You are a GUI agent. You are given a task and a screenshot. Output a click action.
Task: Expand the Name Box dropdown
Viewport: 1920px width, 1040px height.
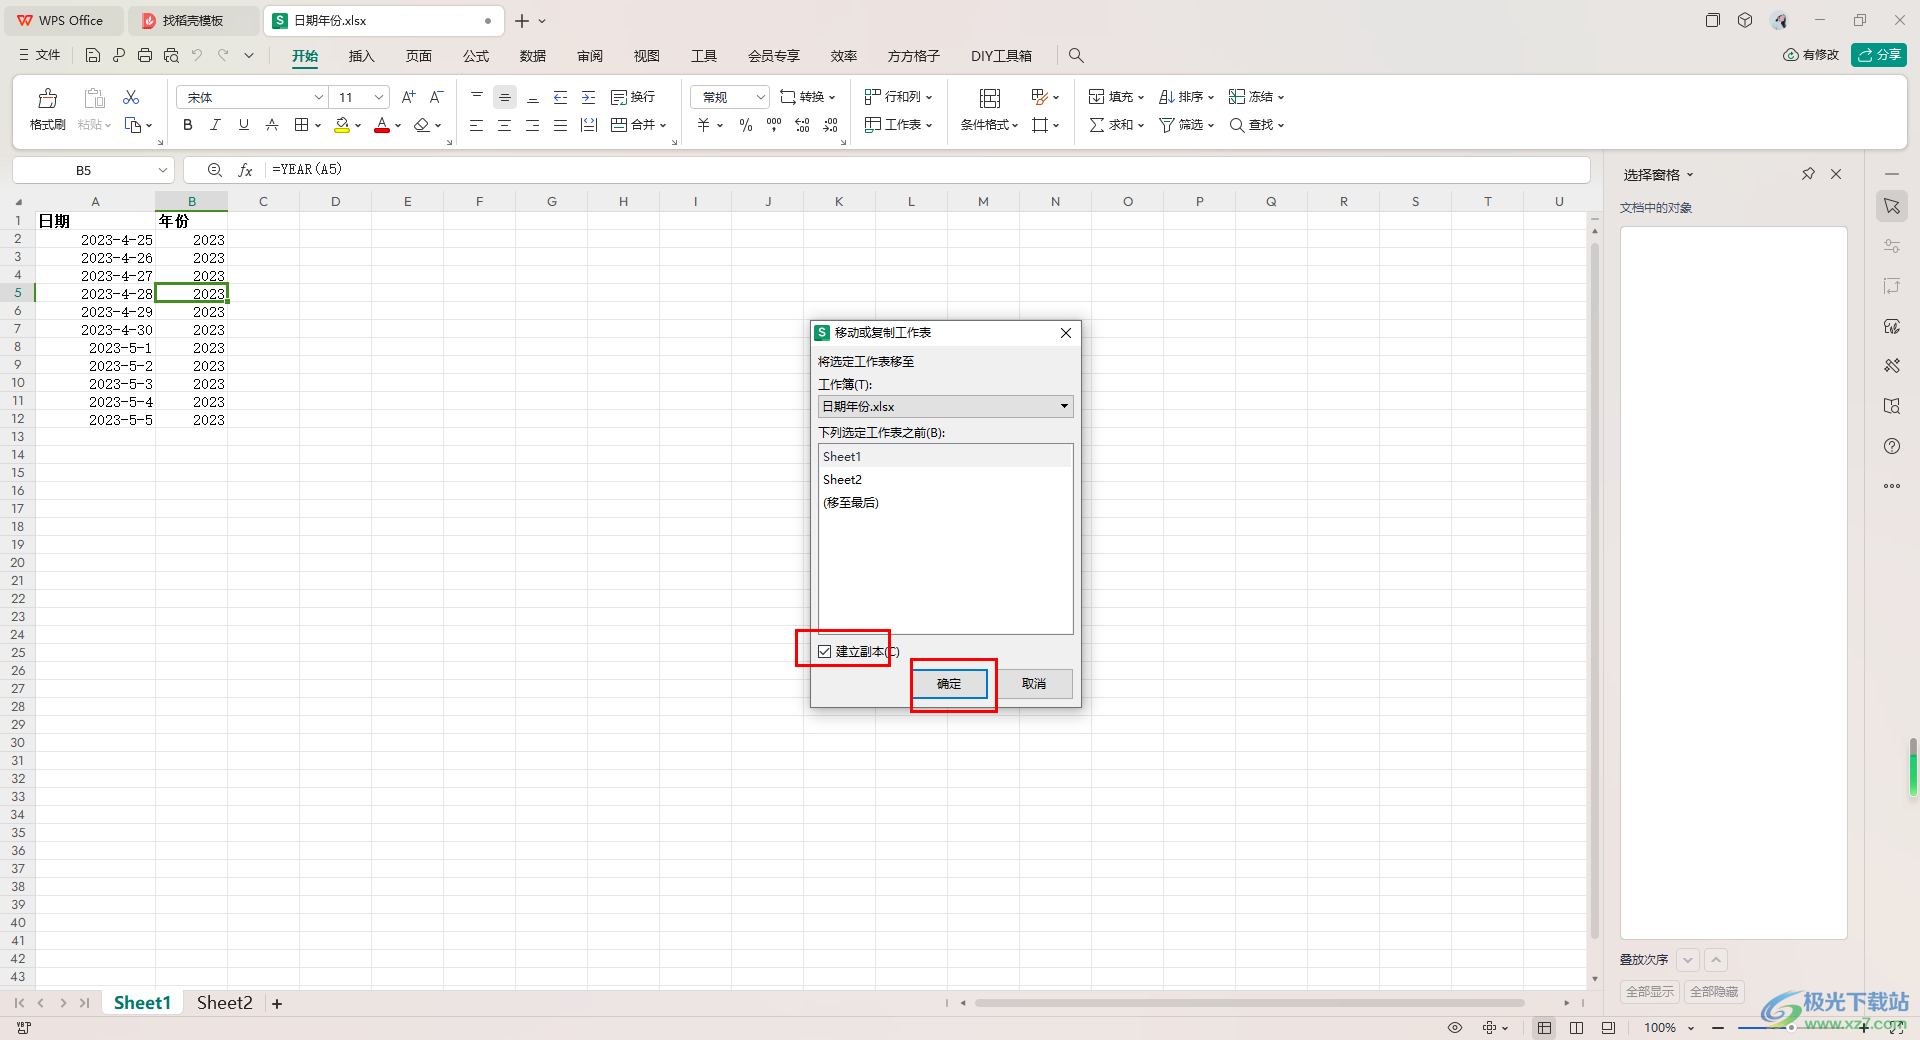click(162, 170)
